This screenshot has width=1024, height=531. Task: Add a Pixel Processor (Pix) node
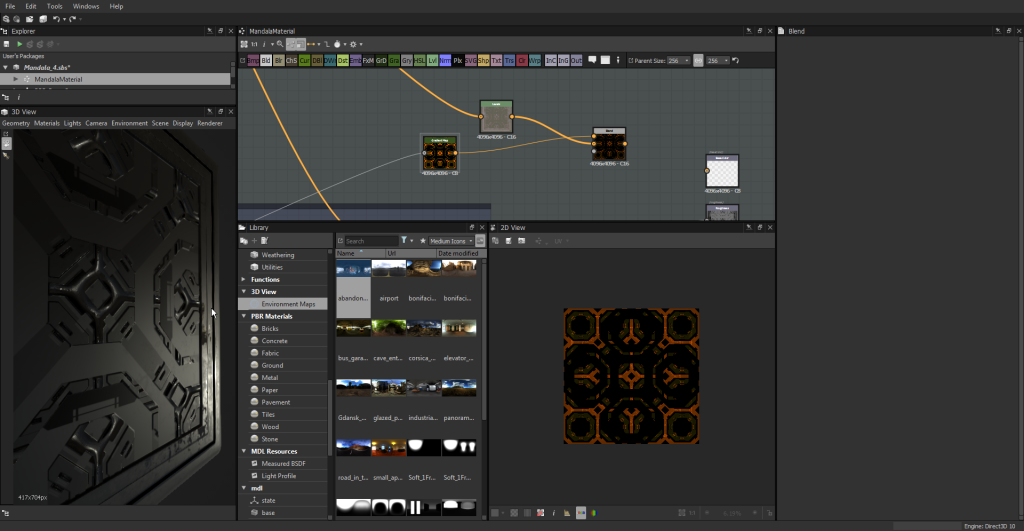tap(458, 61)
